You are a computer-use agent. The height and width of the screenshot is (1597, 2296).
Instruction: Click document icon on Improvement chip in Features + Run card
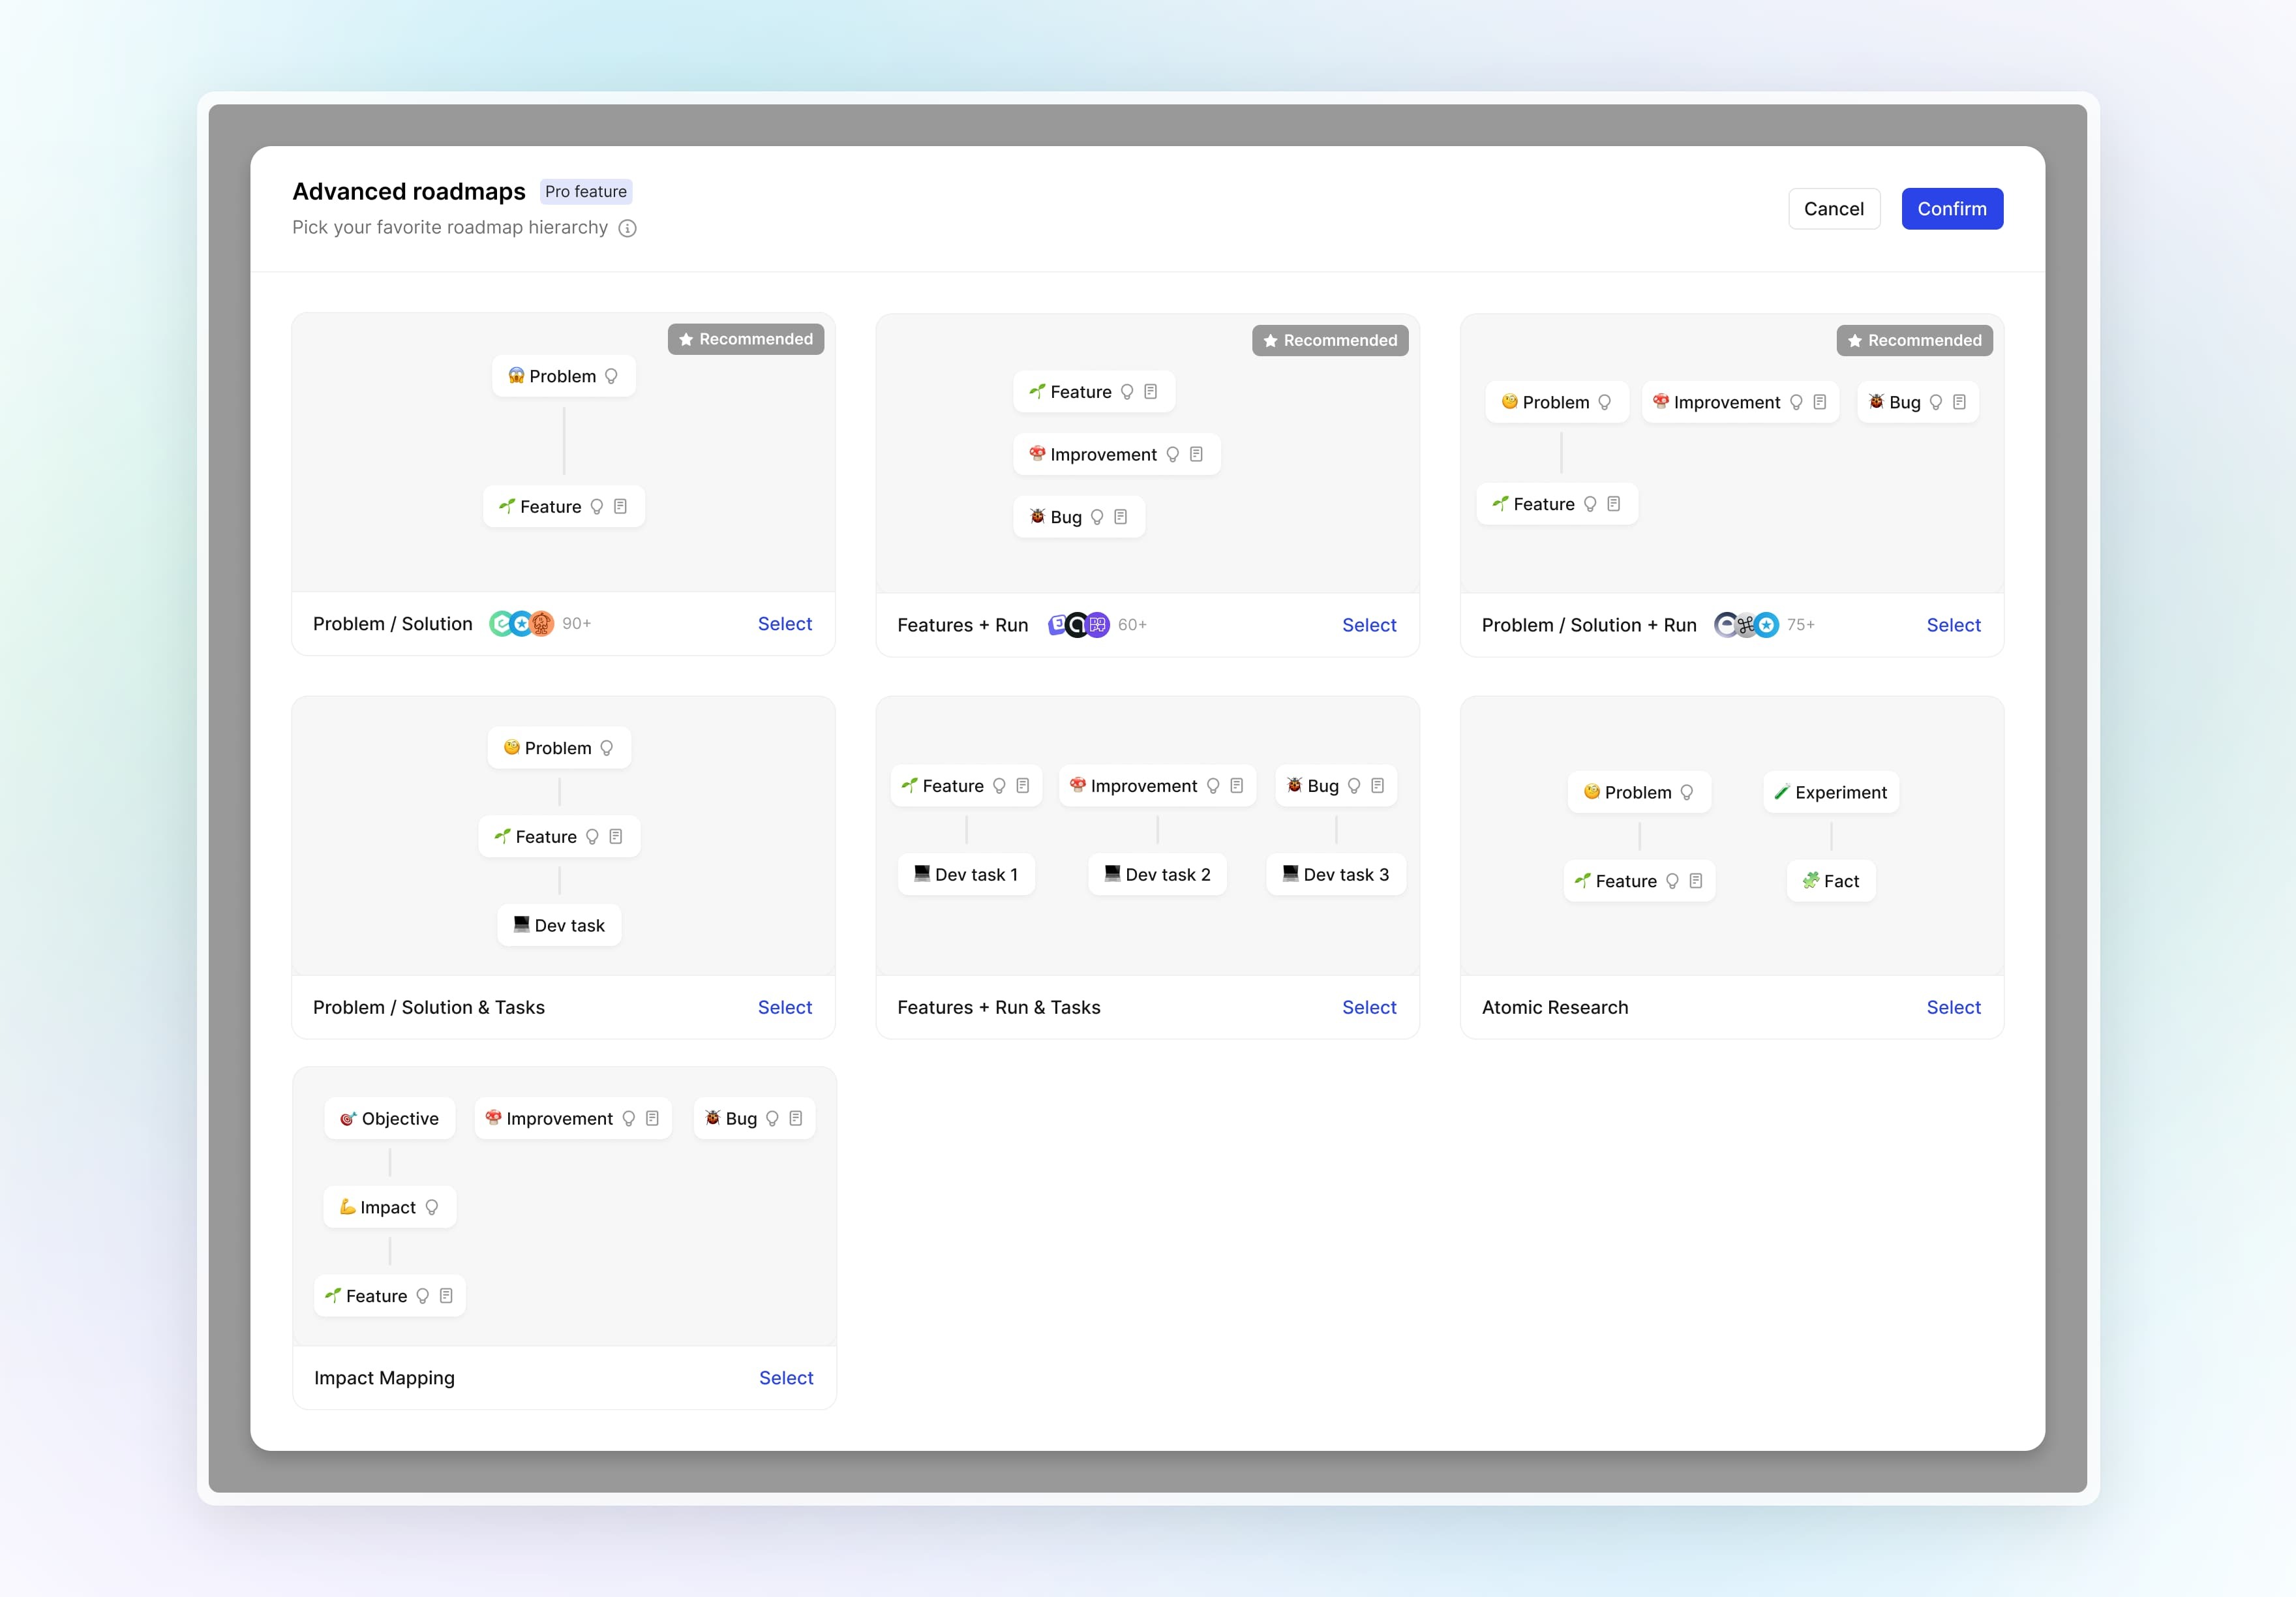tap(1196, 454)
